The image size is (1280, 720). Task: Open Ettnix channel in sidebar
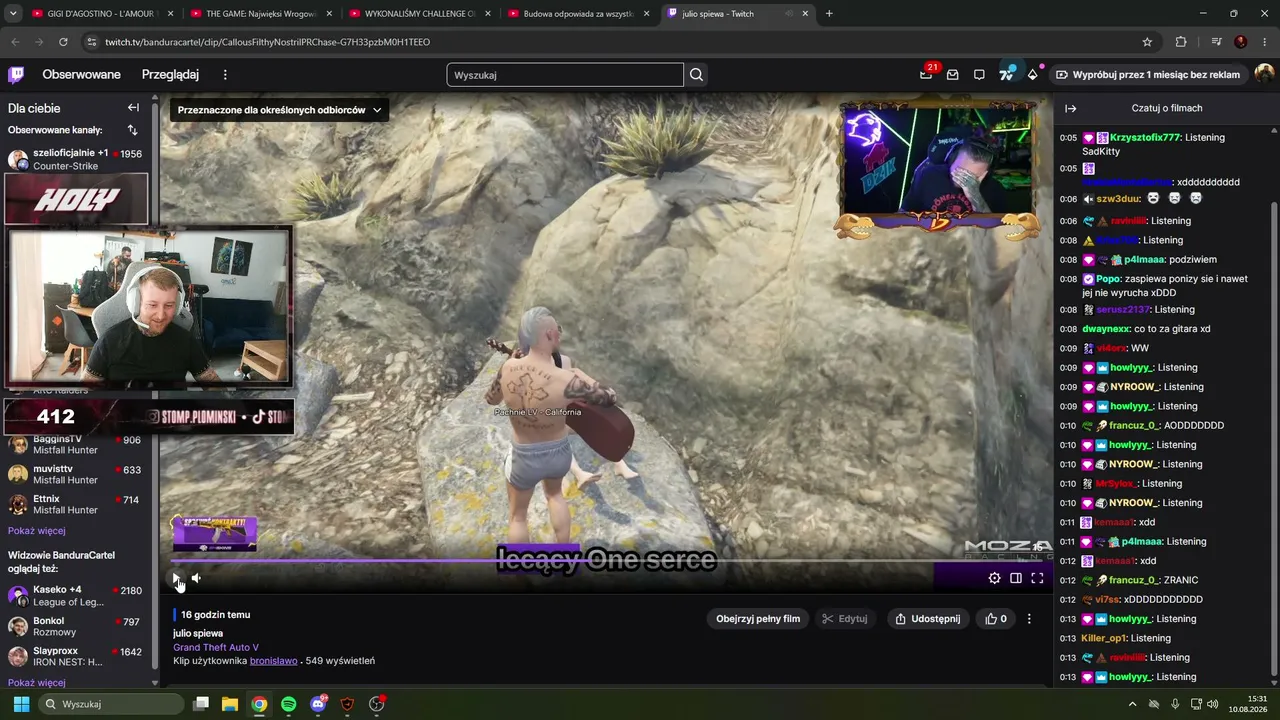coord(75,504)
